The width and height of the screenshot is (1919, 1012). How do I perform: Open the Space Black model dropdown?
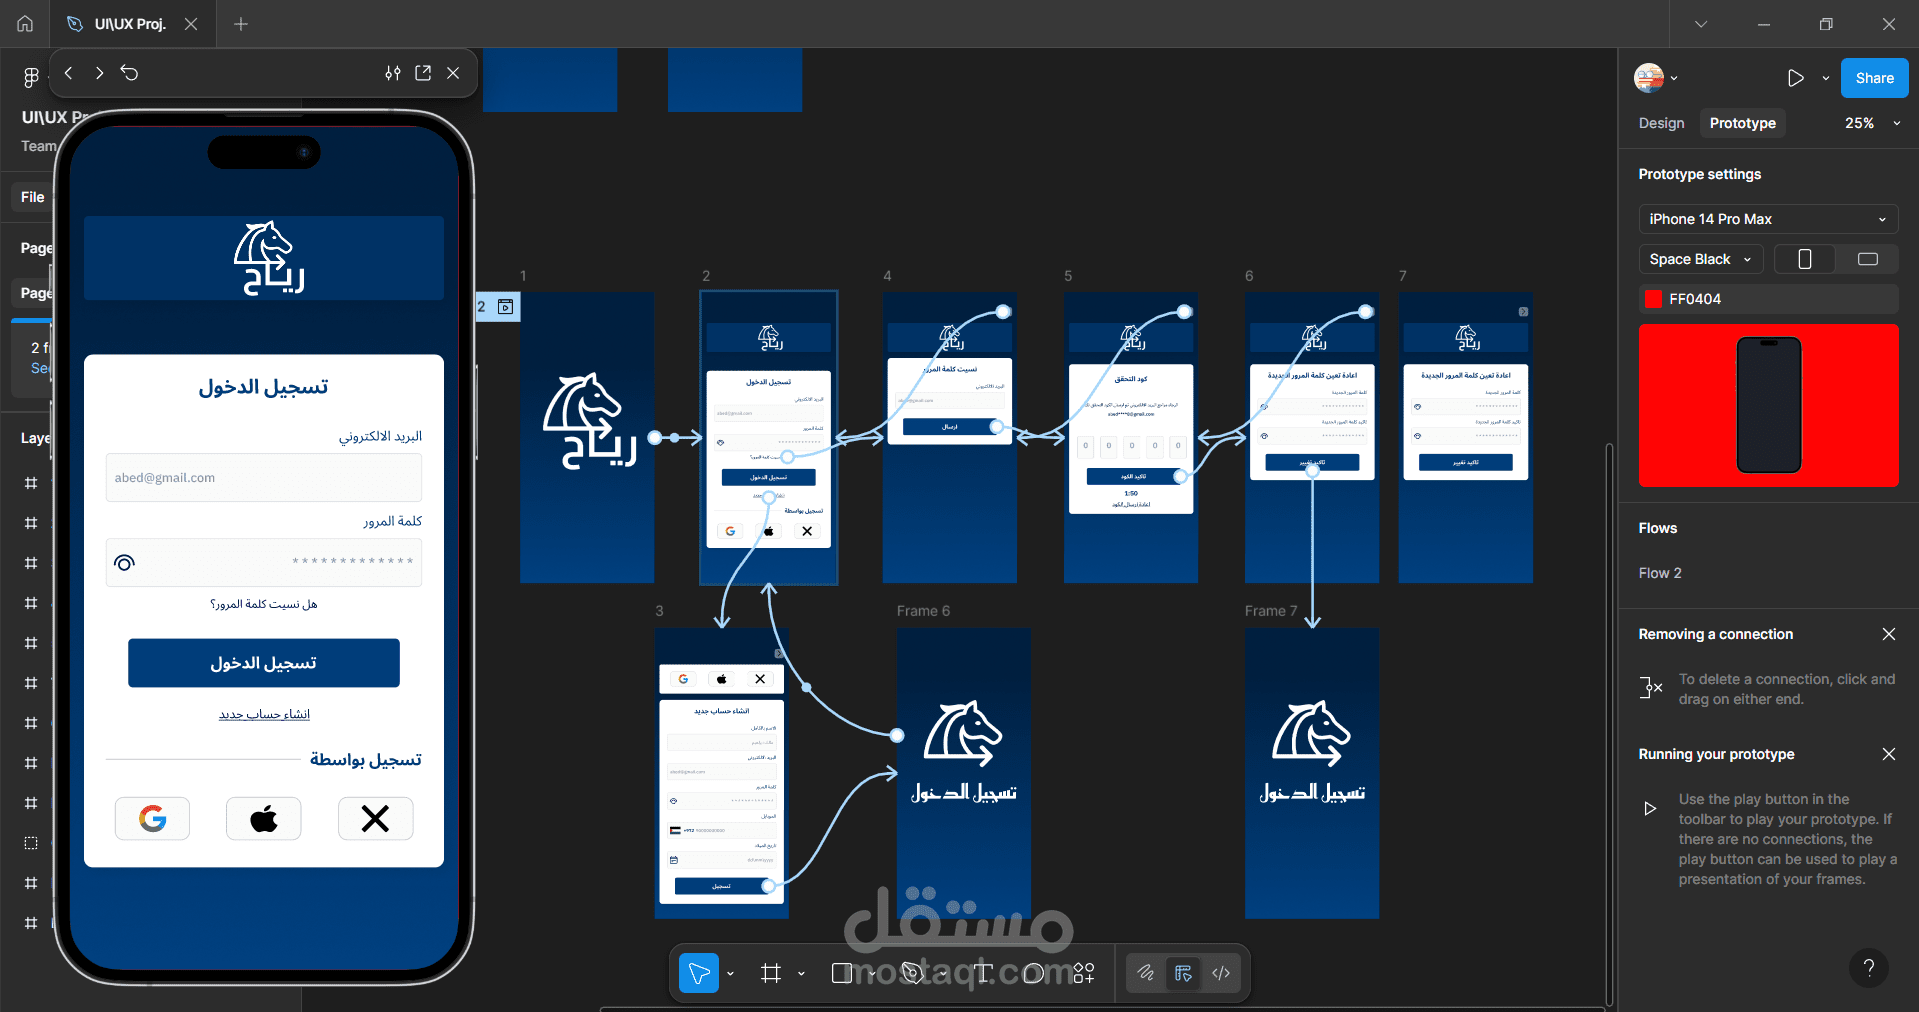pos(1700,259)
